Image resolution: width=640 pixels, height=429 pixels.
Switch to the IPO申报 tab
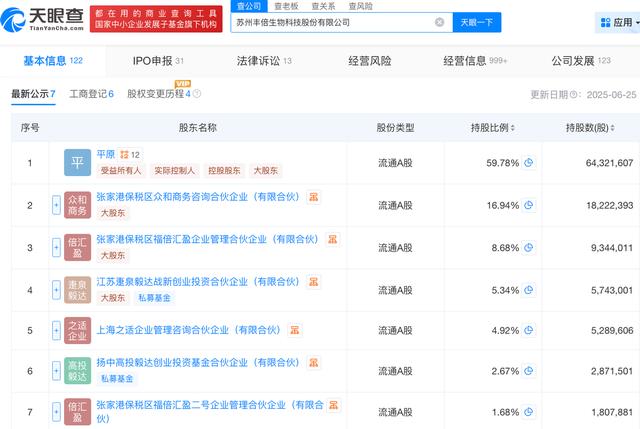[158, 61]
